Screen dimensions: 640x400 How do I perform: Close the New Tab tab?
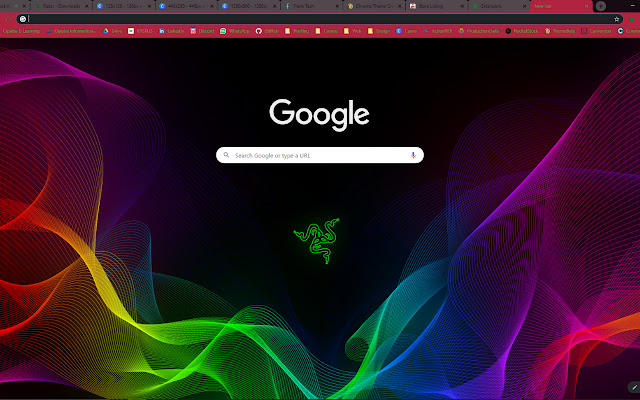(x=587, y=6)
